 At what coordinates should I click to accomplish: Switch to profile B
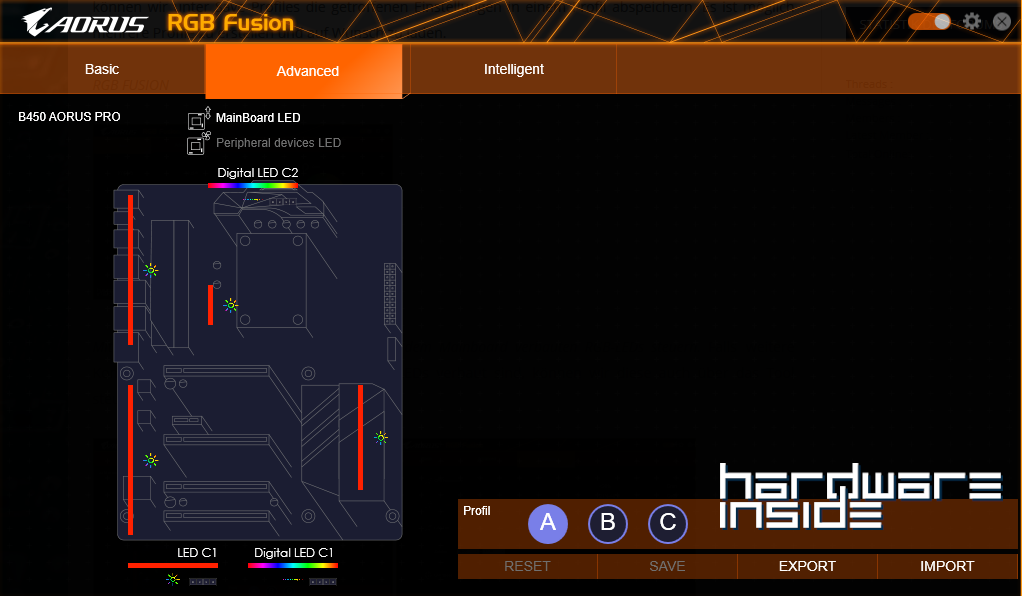coord(607,523)
